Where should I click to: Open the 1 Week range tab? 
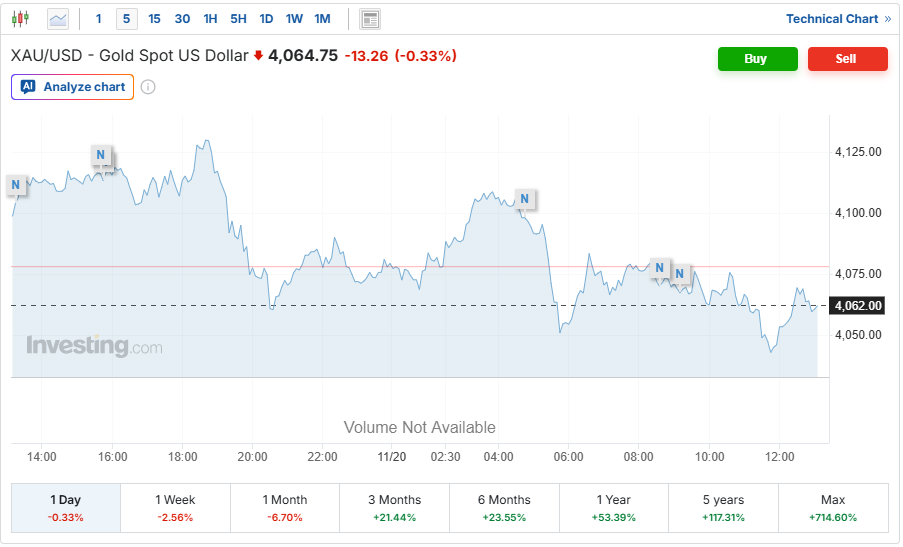175,508
